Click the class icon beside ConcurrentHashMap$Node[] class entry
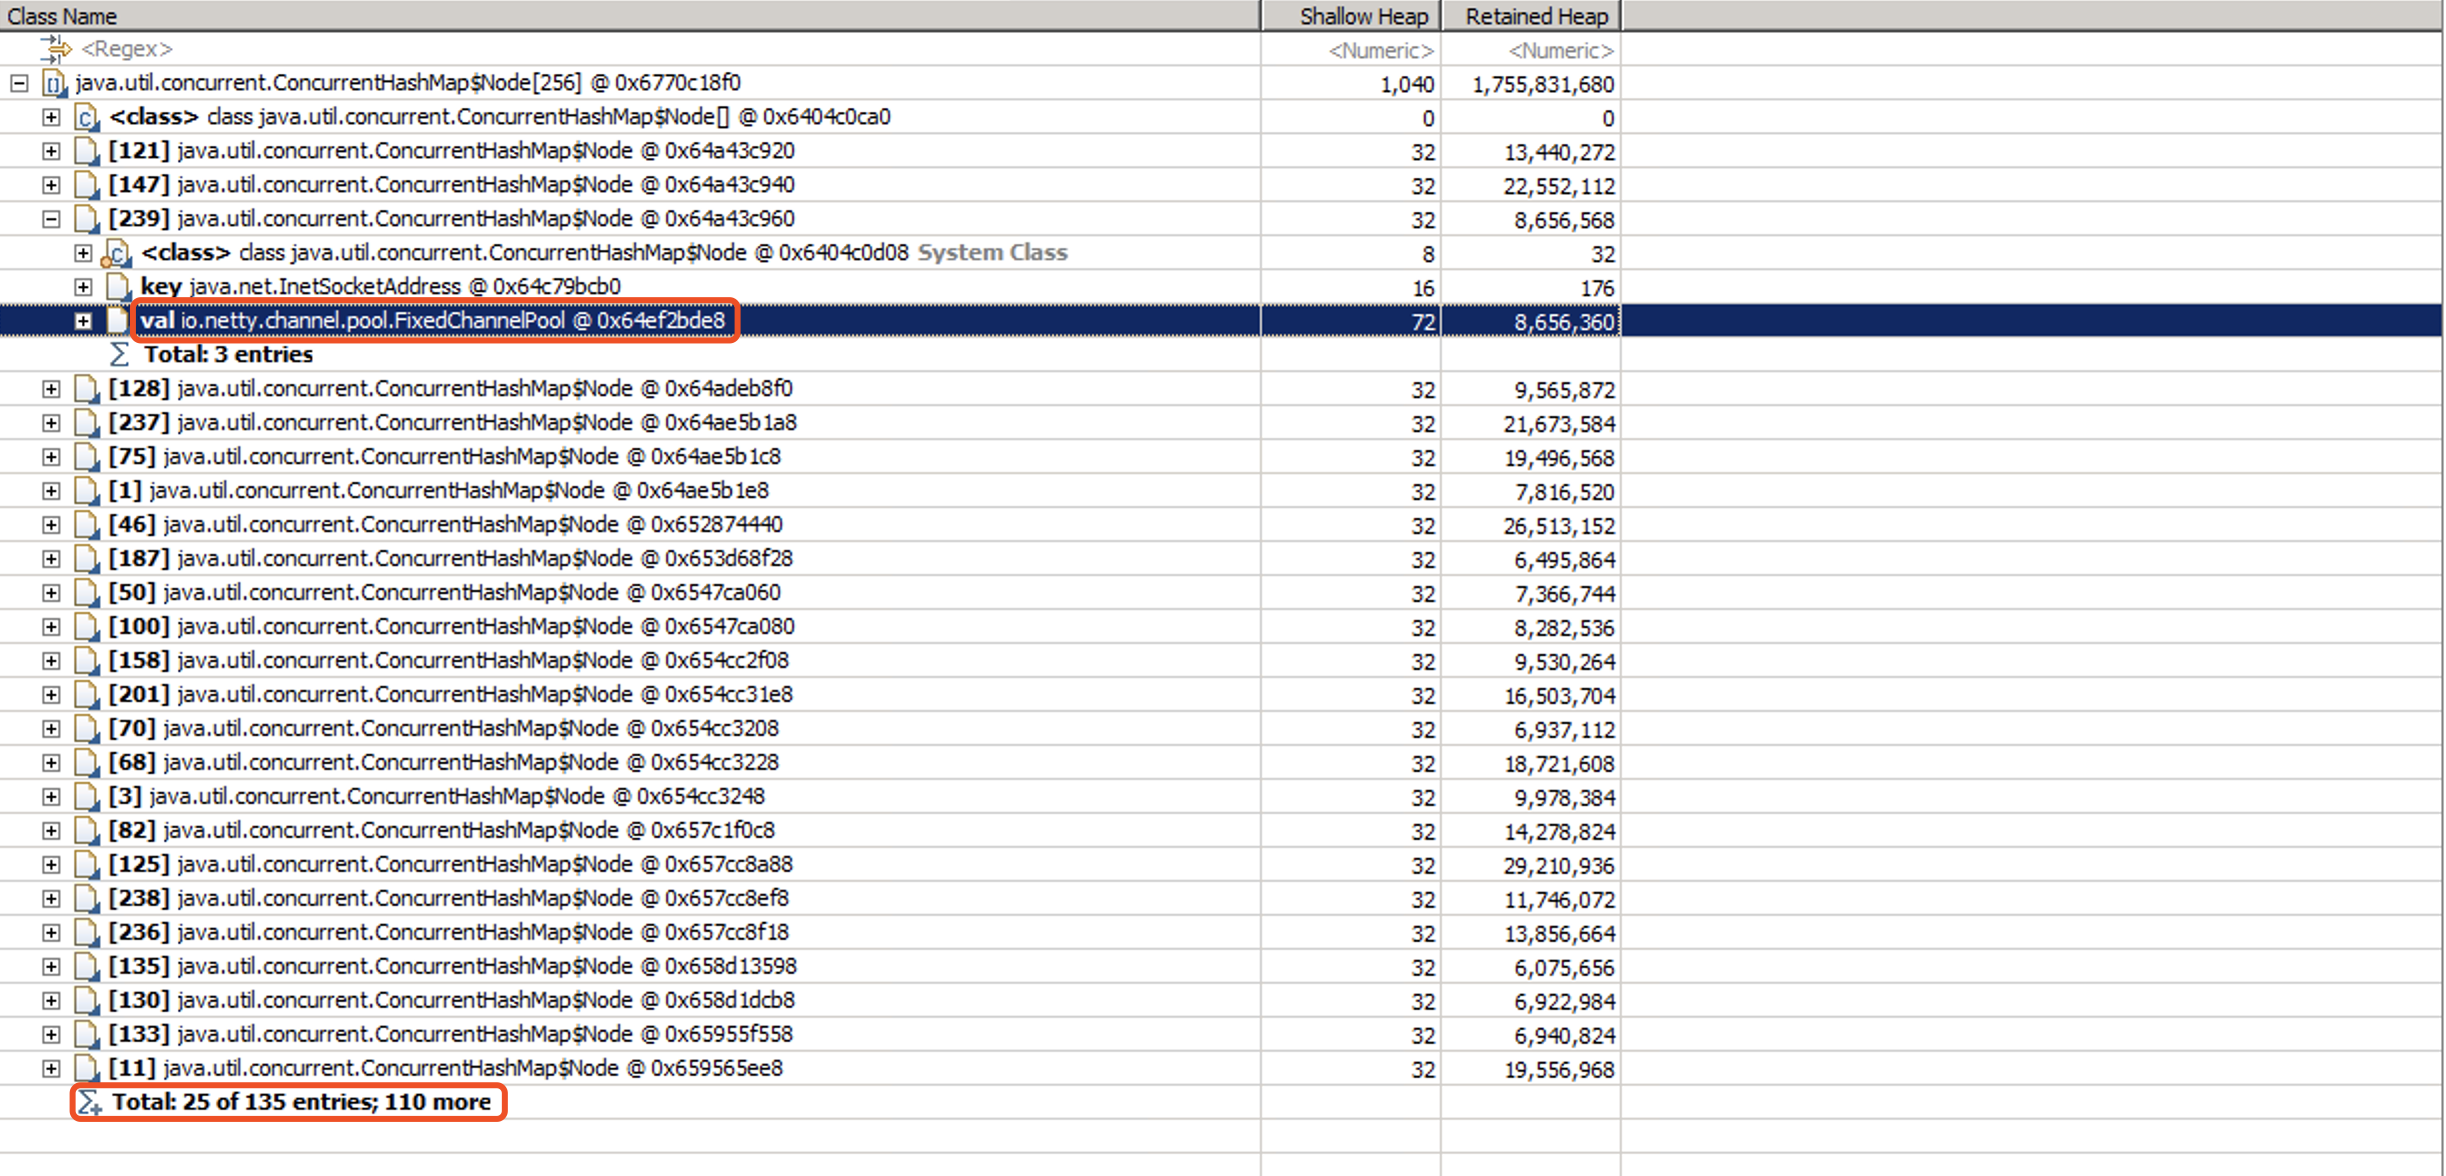Screen dimensions: 2446x1176 tap(87, 118)
